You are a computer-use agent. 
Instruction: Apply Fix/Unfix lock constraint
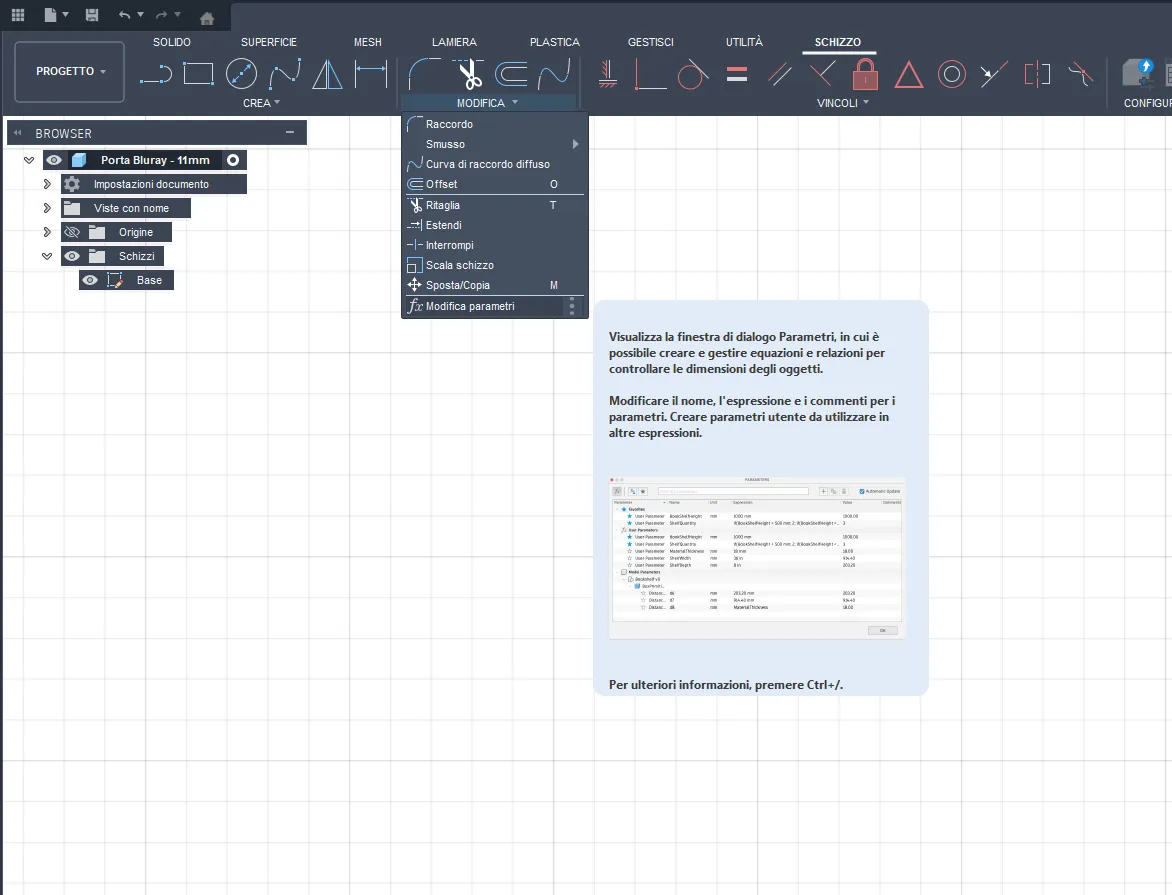pos(865,74)
